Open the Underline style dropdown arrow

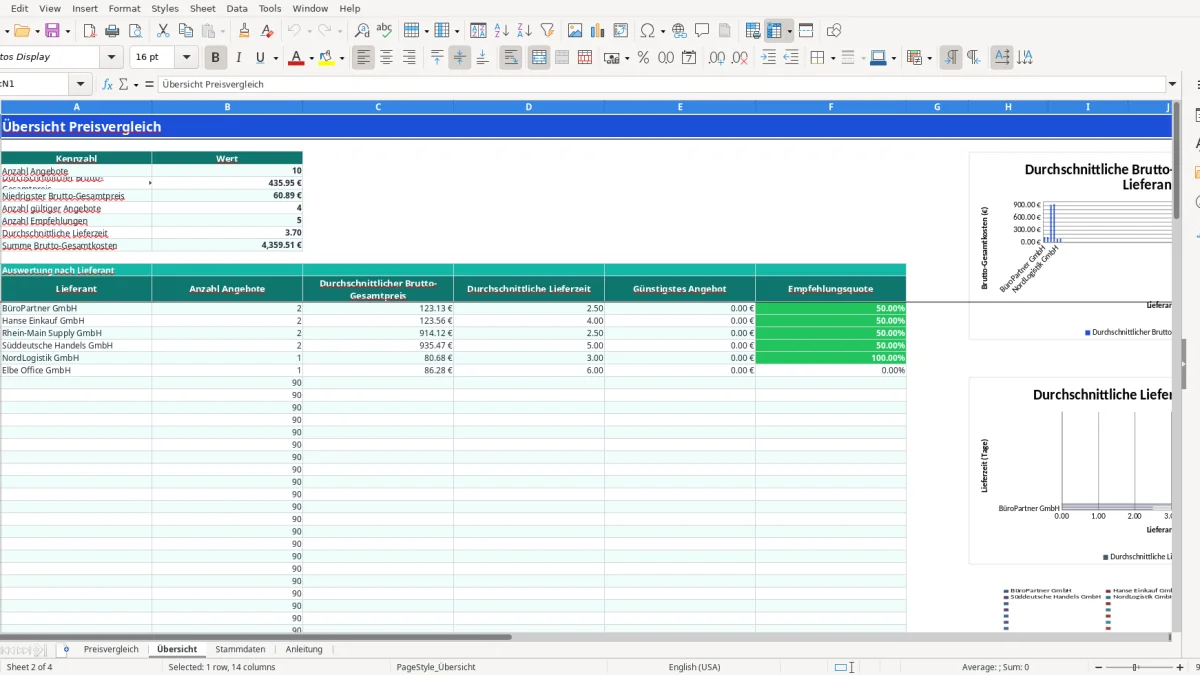(x=275, y=58)
